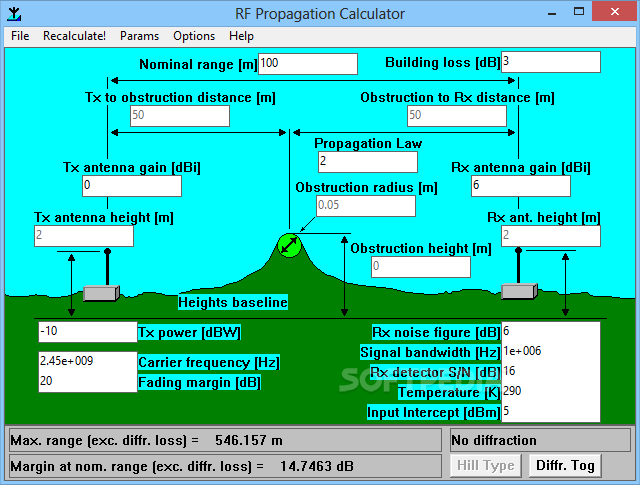The height and width of the screenshot is (485, 640).
Task: Click the Hill Type button
Action: click(486, 465)
